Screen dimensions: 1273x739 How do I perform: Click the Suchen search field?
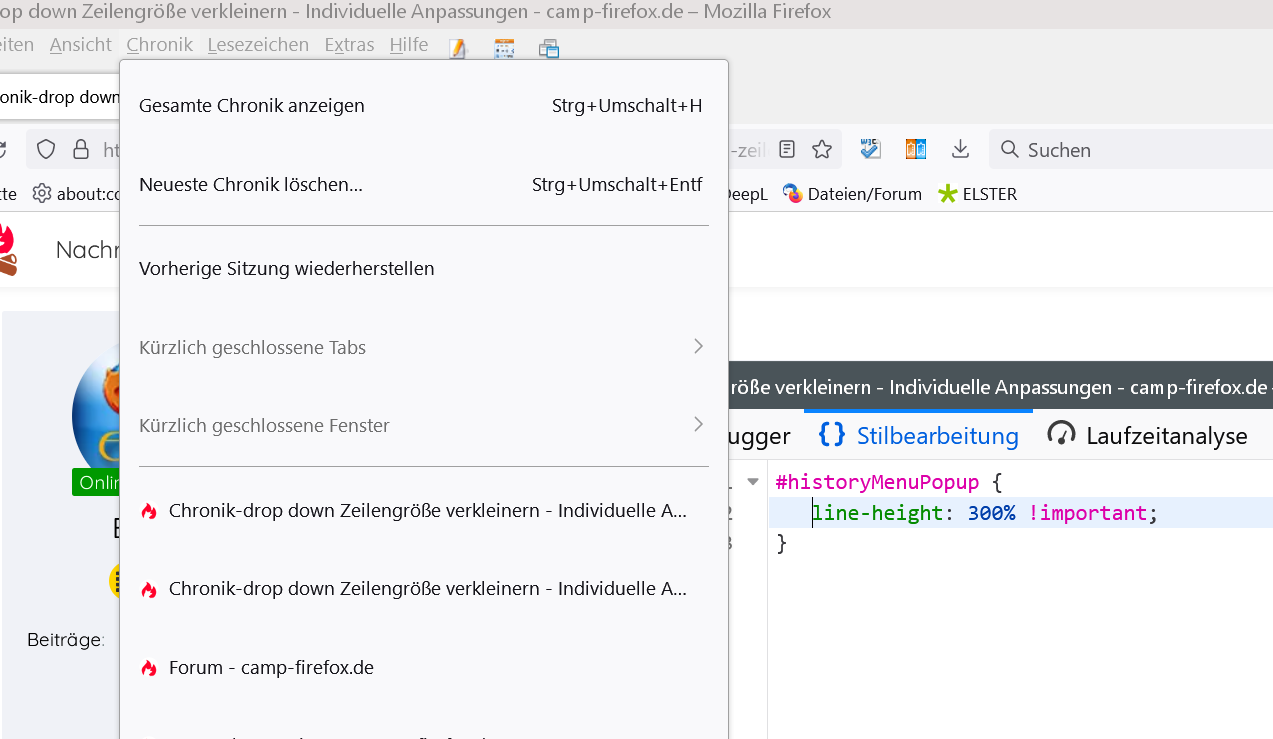coord(1130,150)
